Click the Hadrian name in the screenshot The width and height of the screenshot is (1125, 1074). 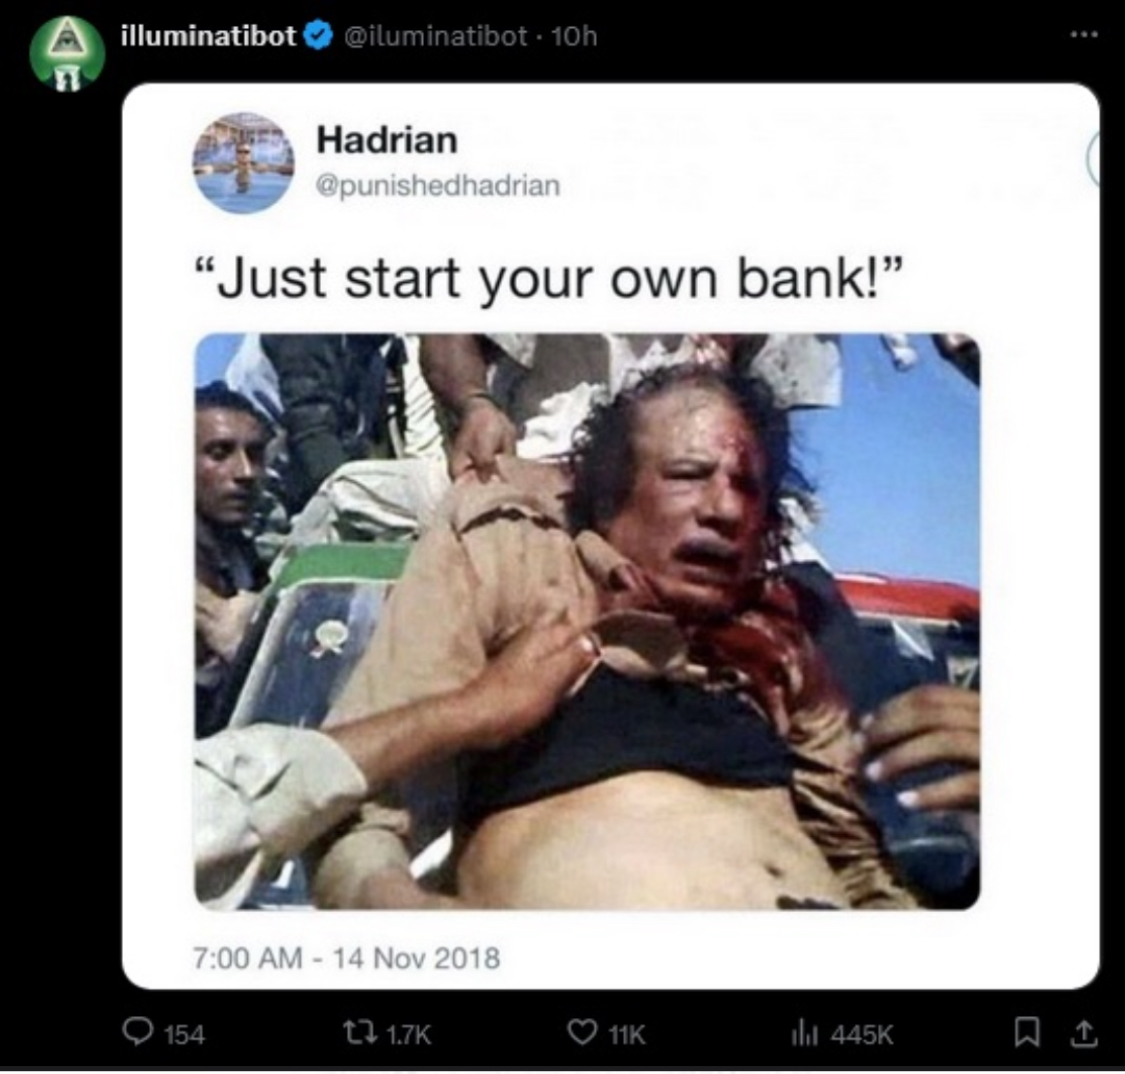[387, 140]
